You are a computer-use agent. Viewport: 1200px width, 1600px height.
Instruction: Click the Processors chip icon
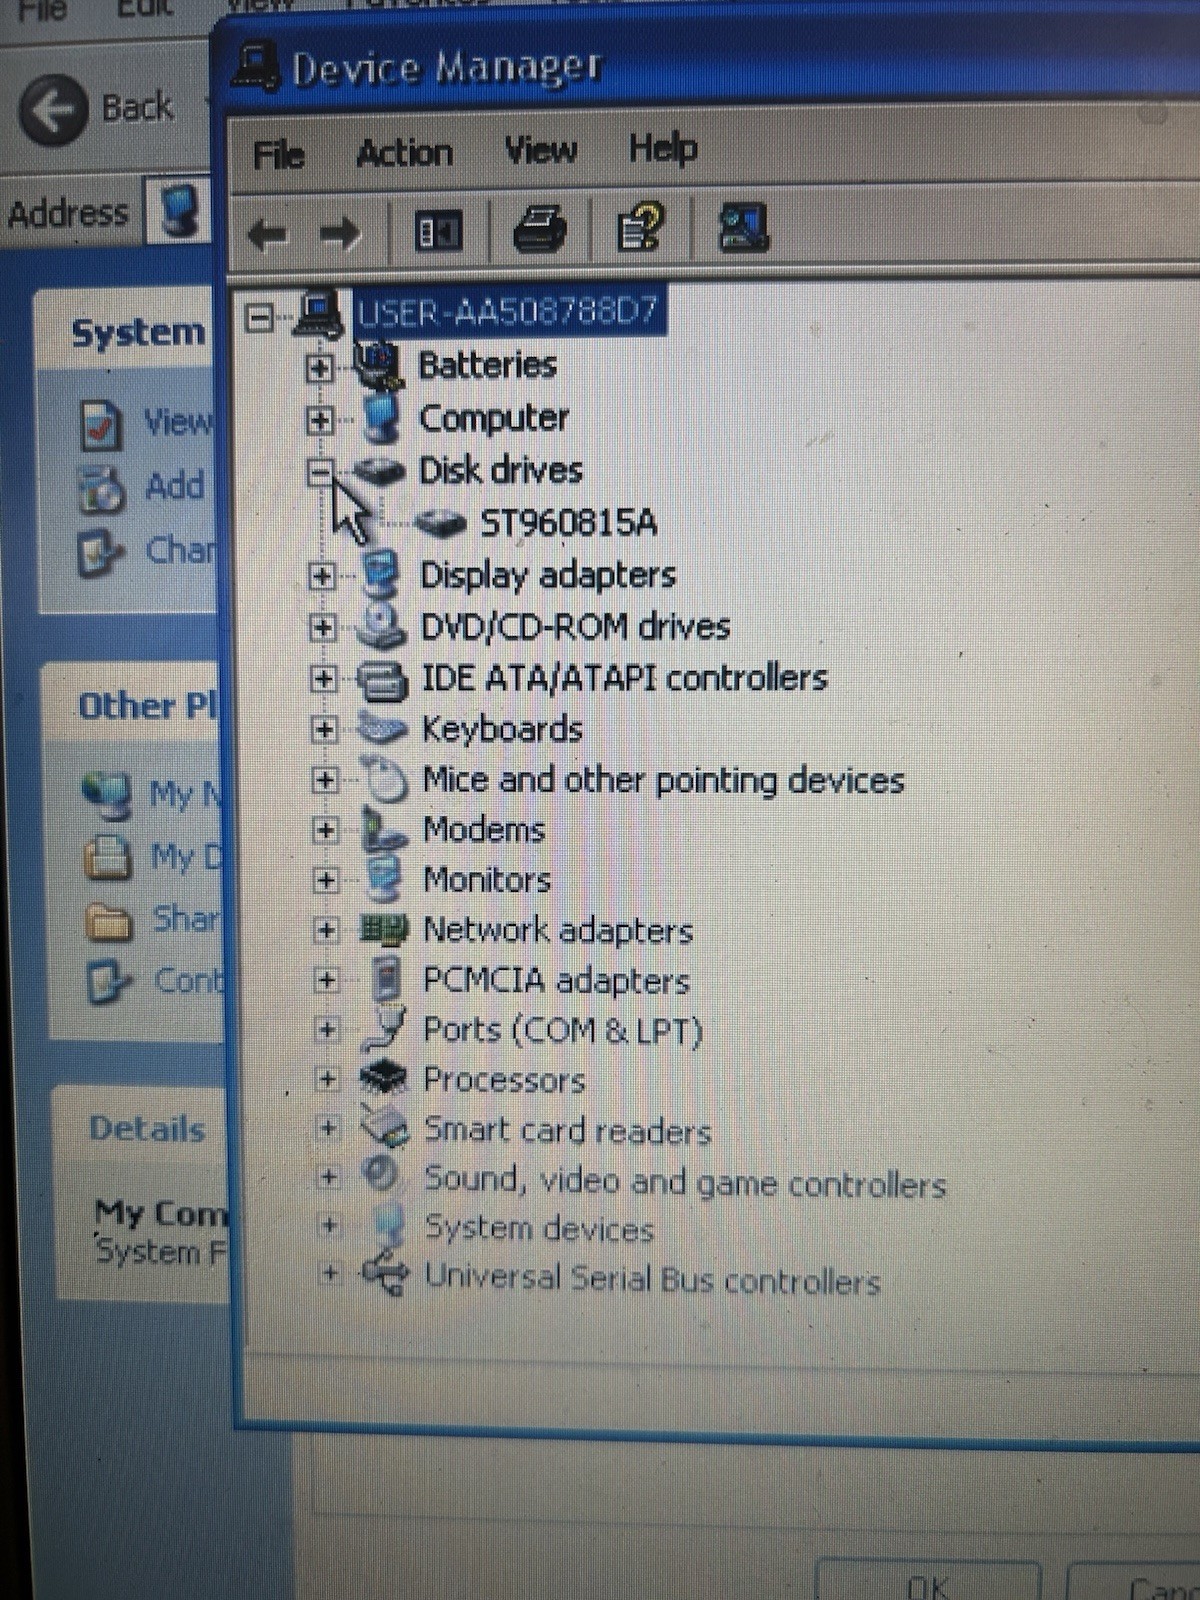(385, 1079)
